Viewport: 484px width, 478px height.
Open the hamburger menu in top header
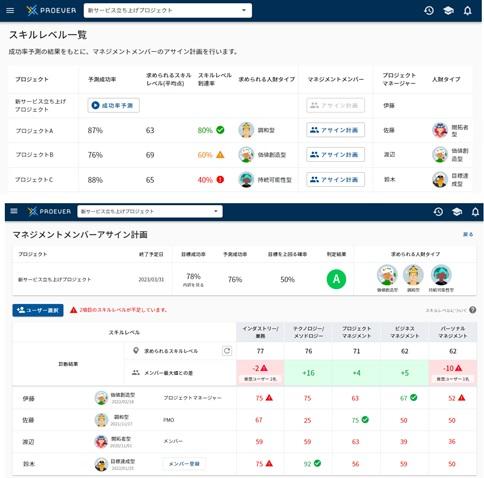pyautogui.click(x=10, y=10)
